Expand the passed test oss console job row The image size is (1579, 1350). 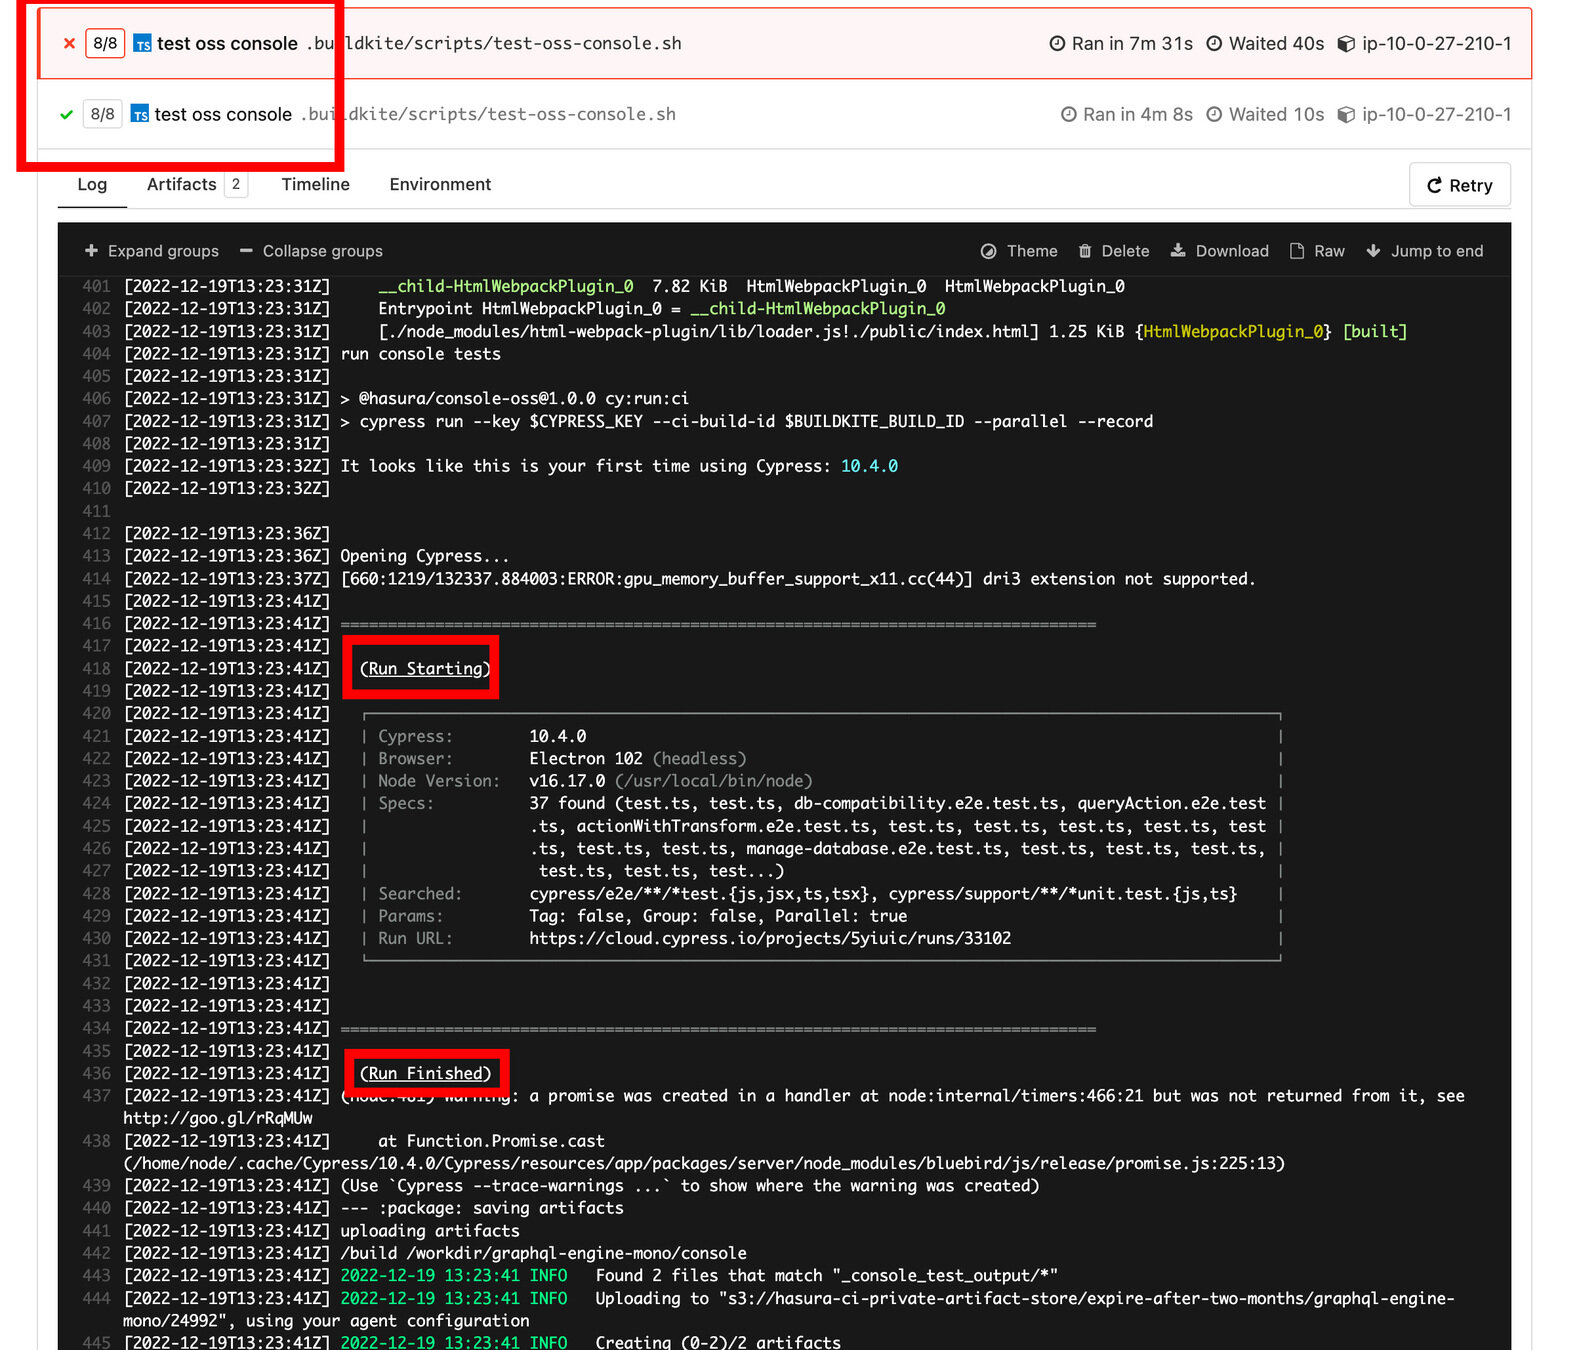(x=784, y=114)
